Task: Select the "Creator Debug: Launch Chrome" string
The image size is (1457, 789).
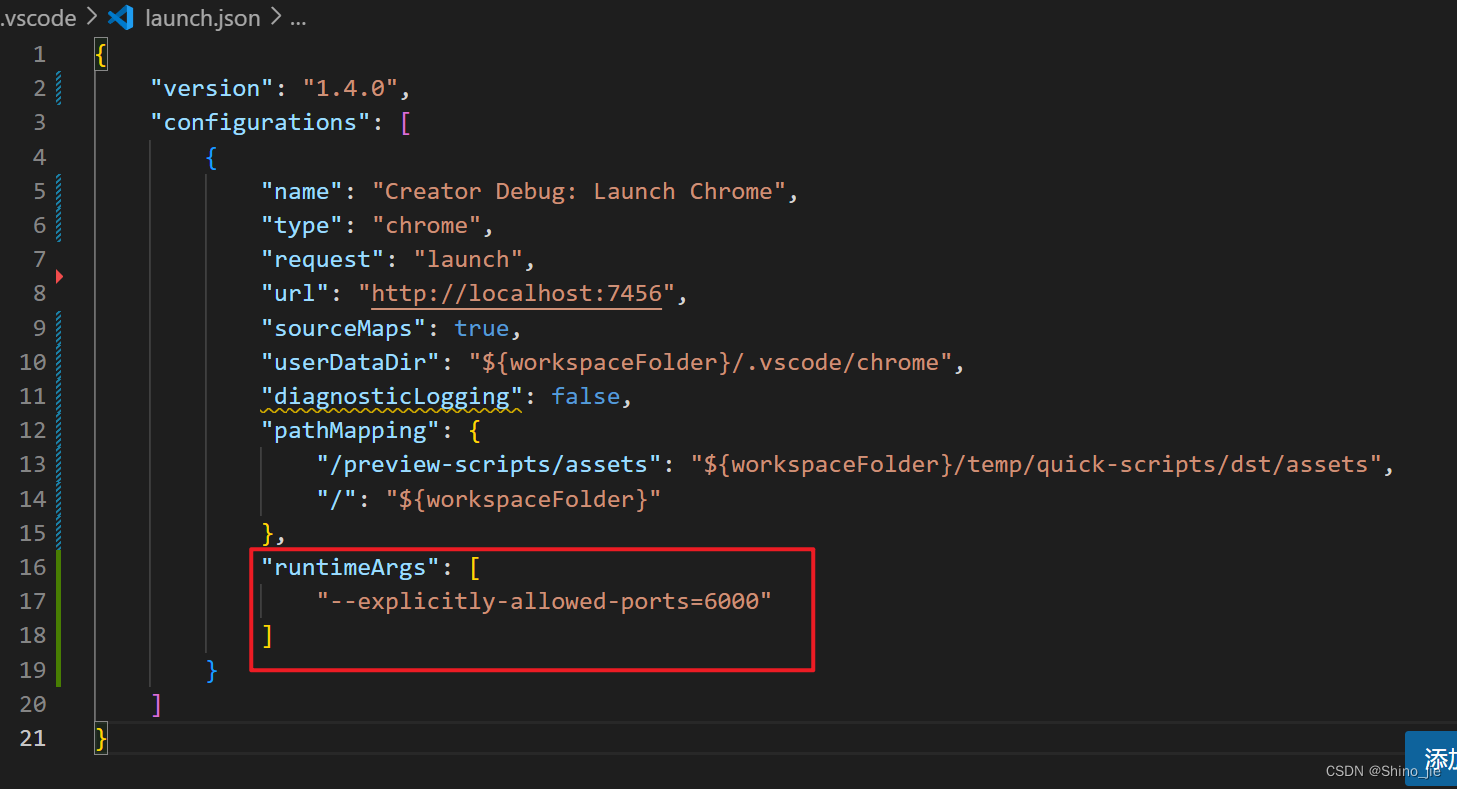Action: [579, 191]
